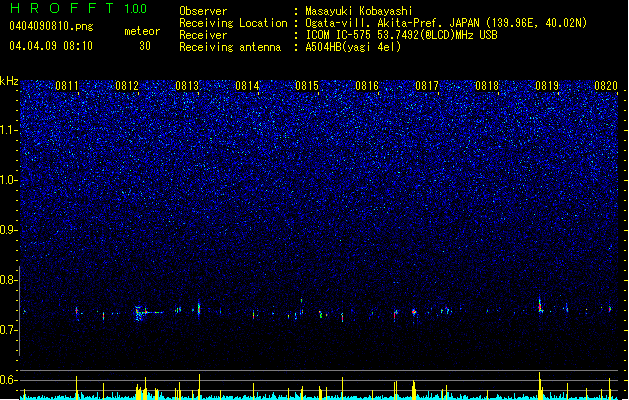This screenshot has width=629, height=400.
Task: Select the filename 0404090810.png
Action: click(x=51, y=26)
